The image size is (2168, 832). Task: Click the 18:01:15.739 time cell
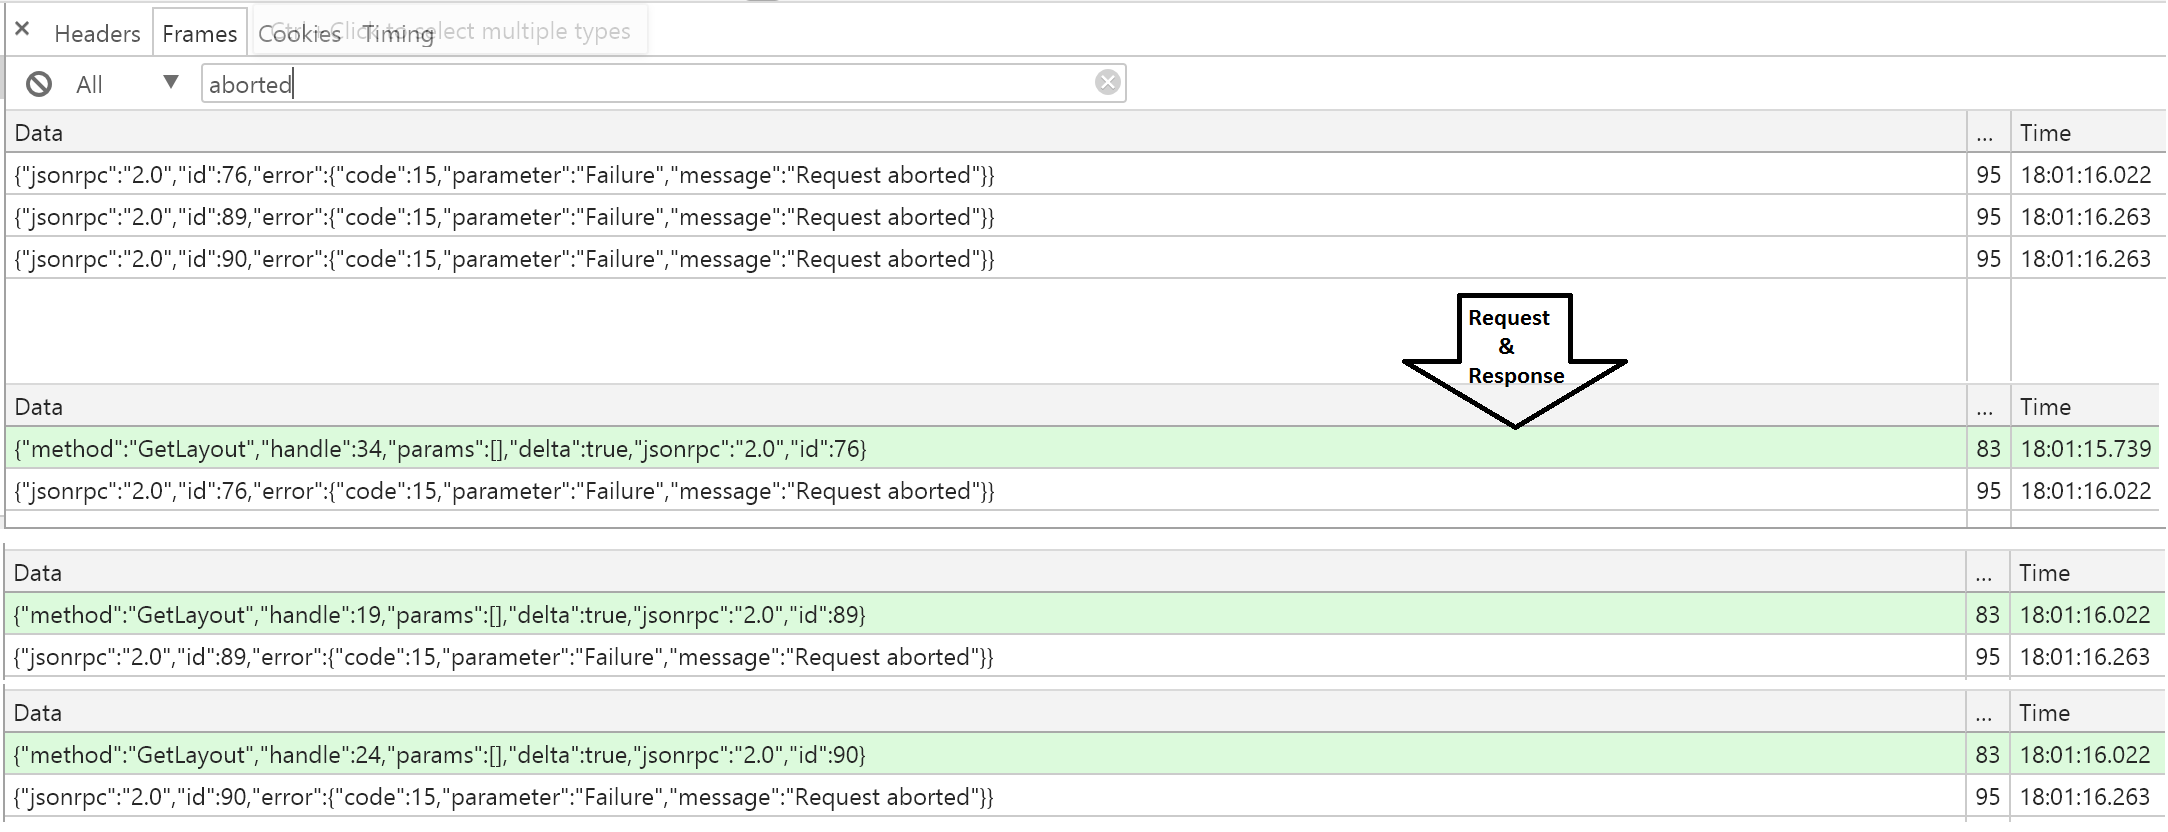[x=2086, y=449]
